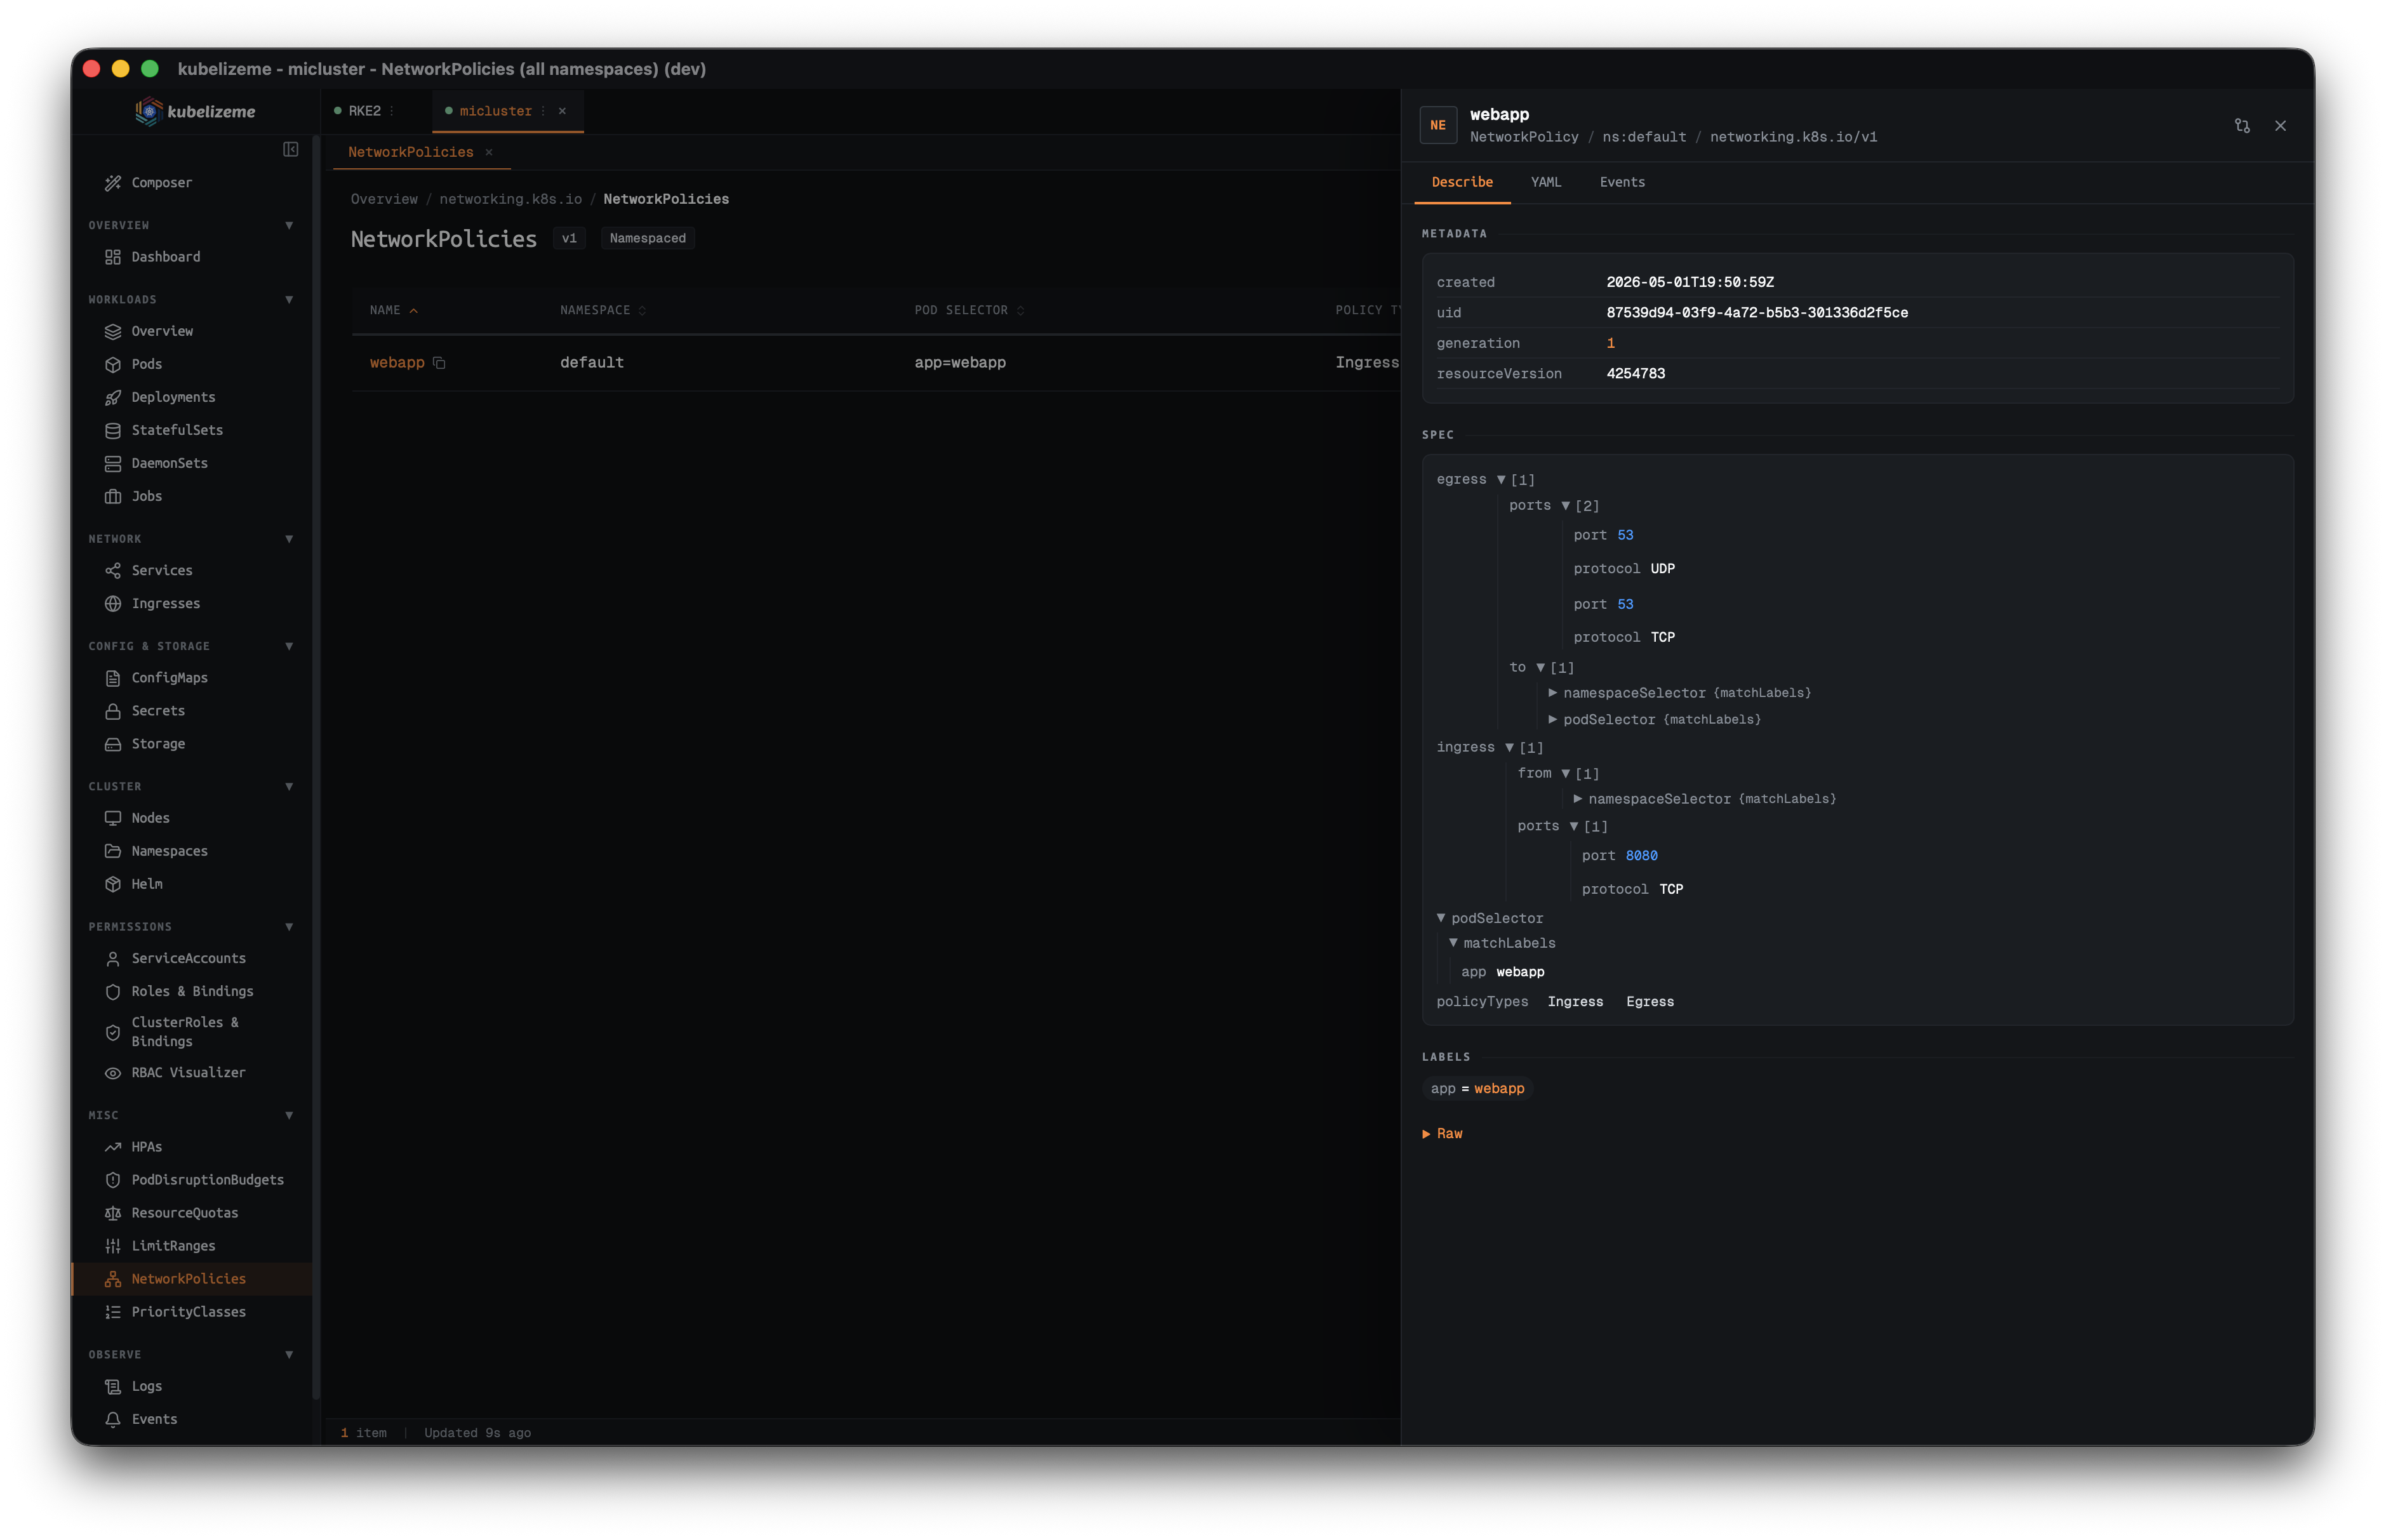Click the Dashboard grid icon

click(113, 257)
